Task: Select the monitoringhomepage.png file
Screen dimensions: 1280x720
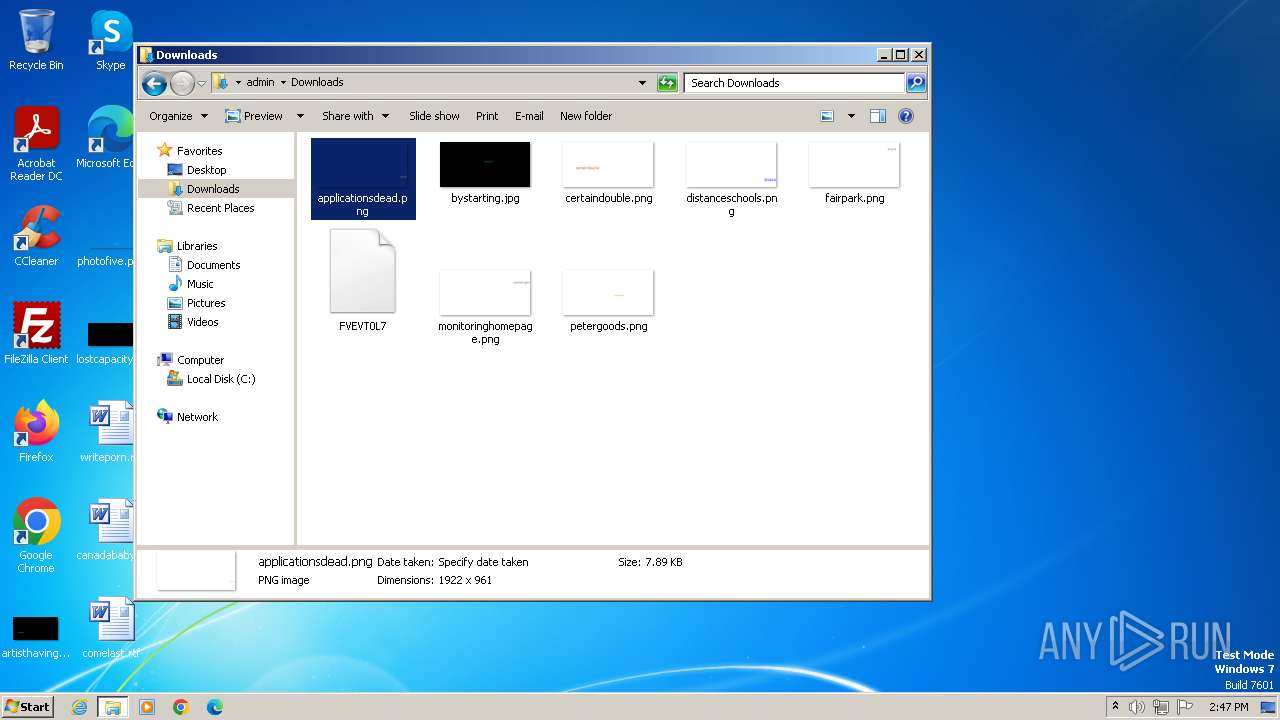Action: (x=485, y=306)
